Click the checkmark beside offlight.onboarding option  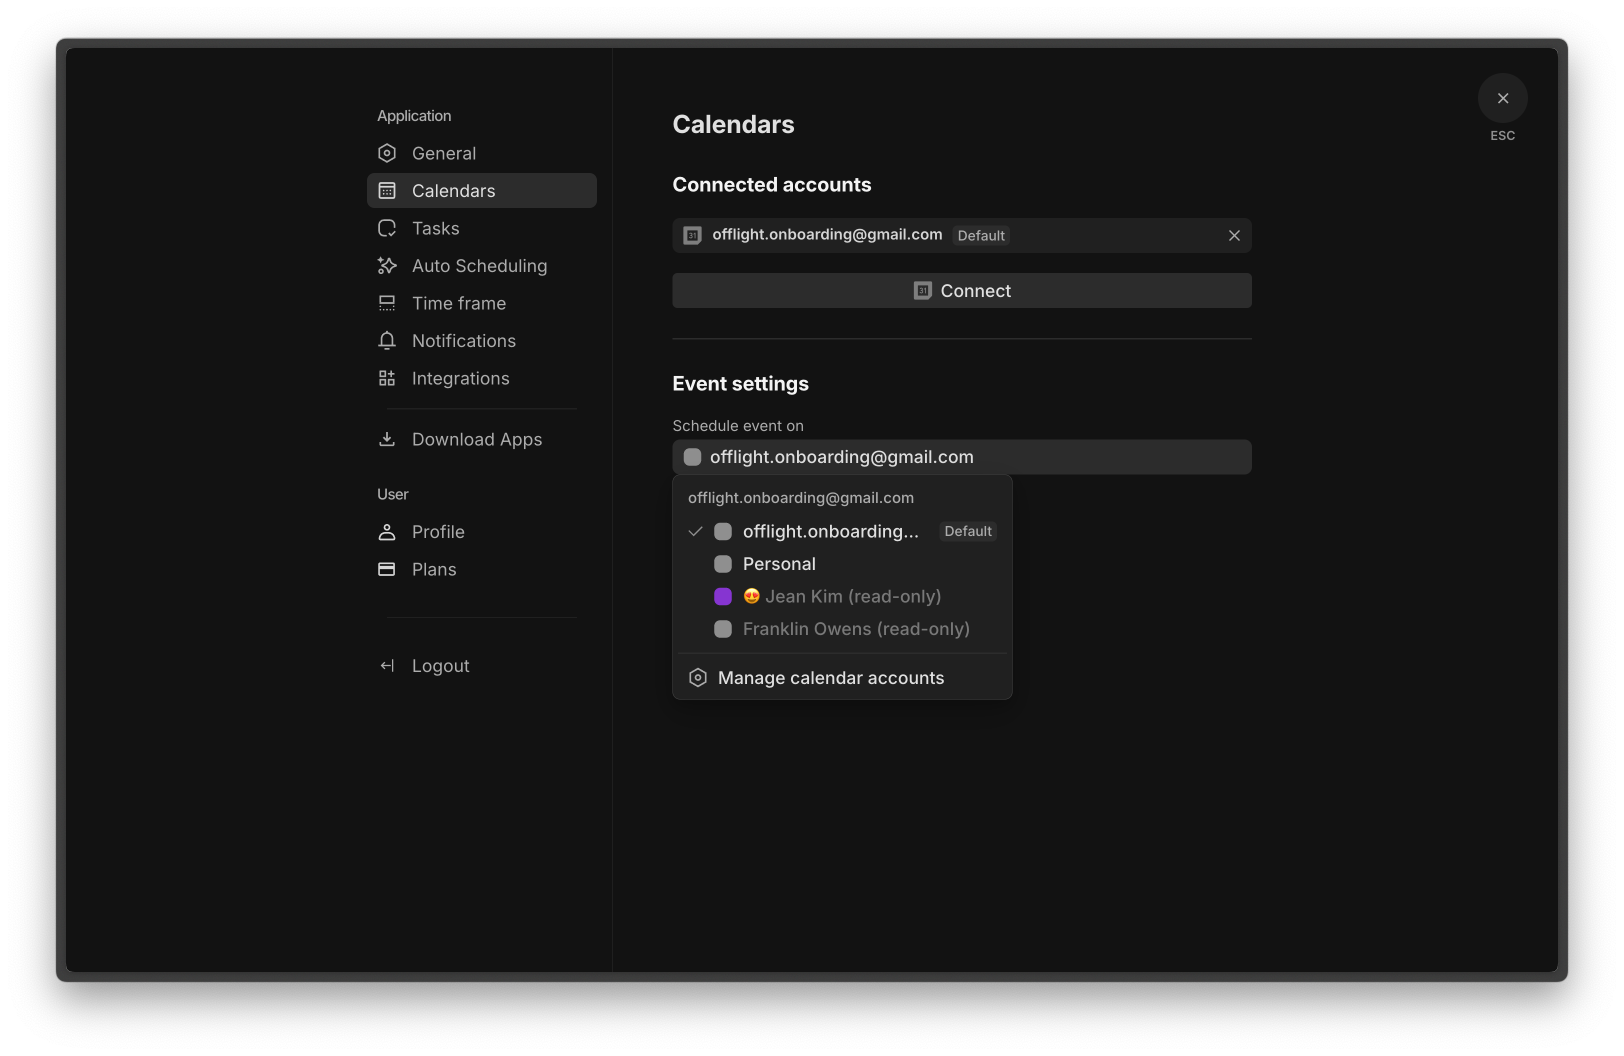click(x=695, y=531)
